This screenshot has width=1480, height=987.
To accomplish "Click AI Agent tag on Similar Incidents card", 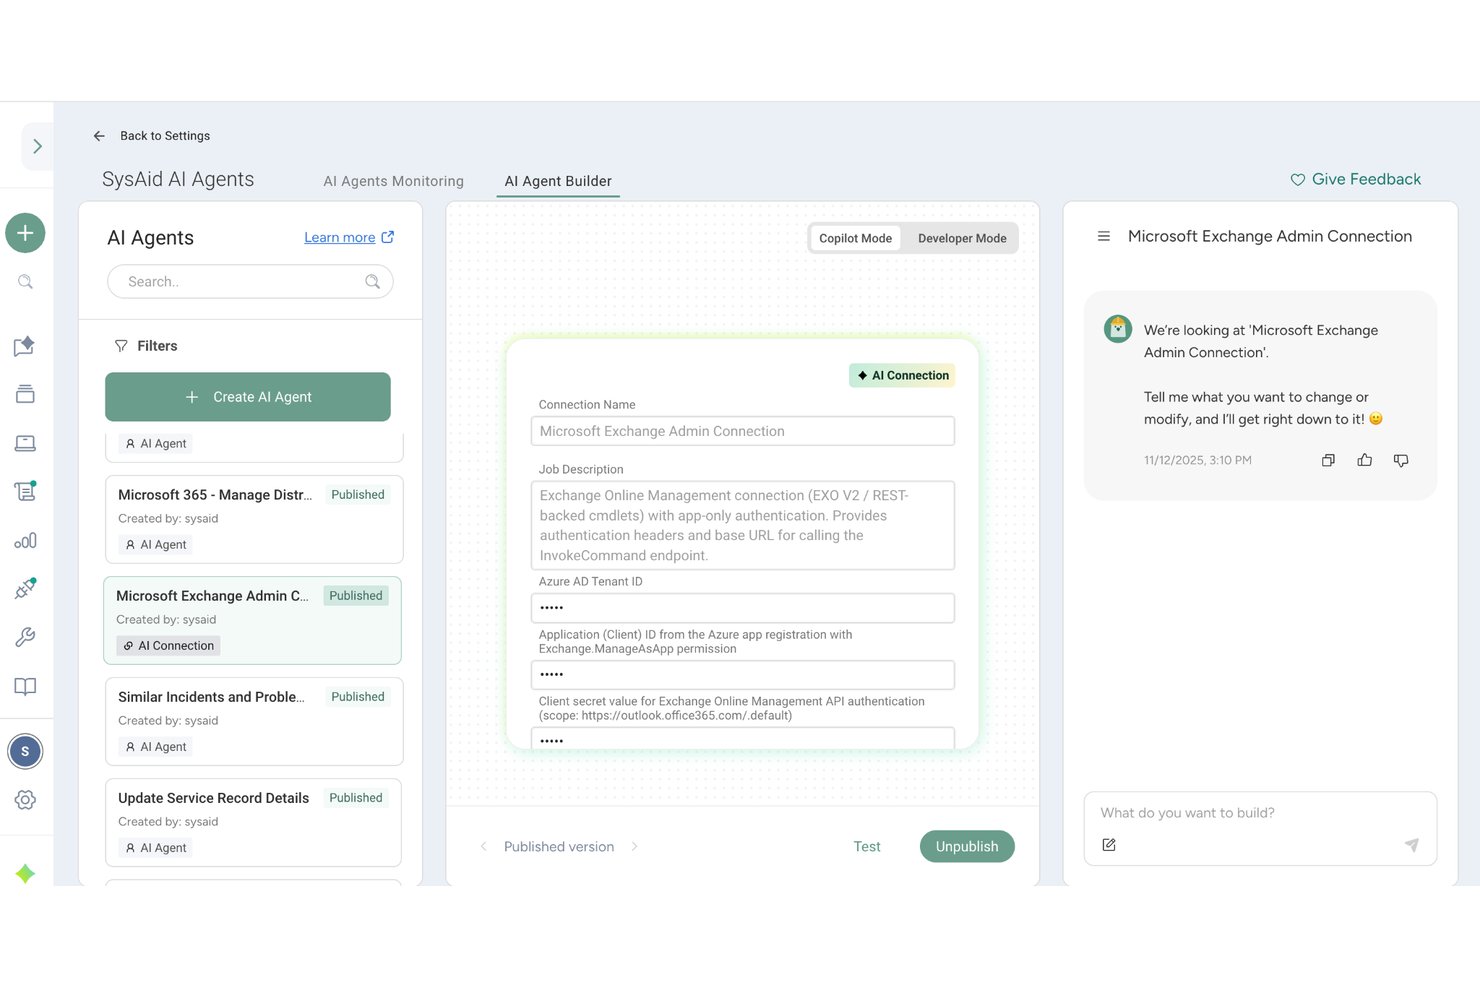I will (156, 747).
